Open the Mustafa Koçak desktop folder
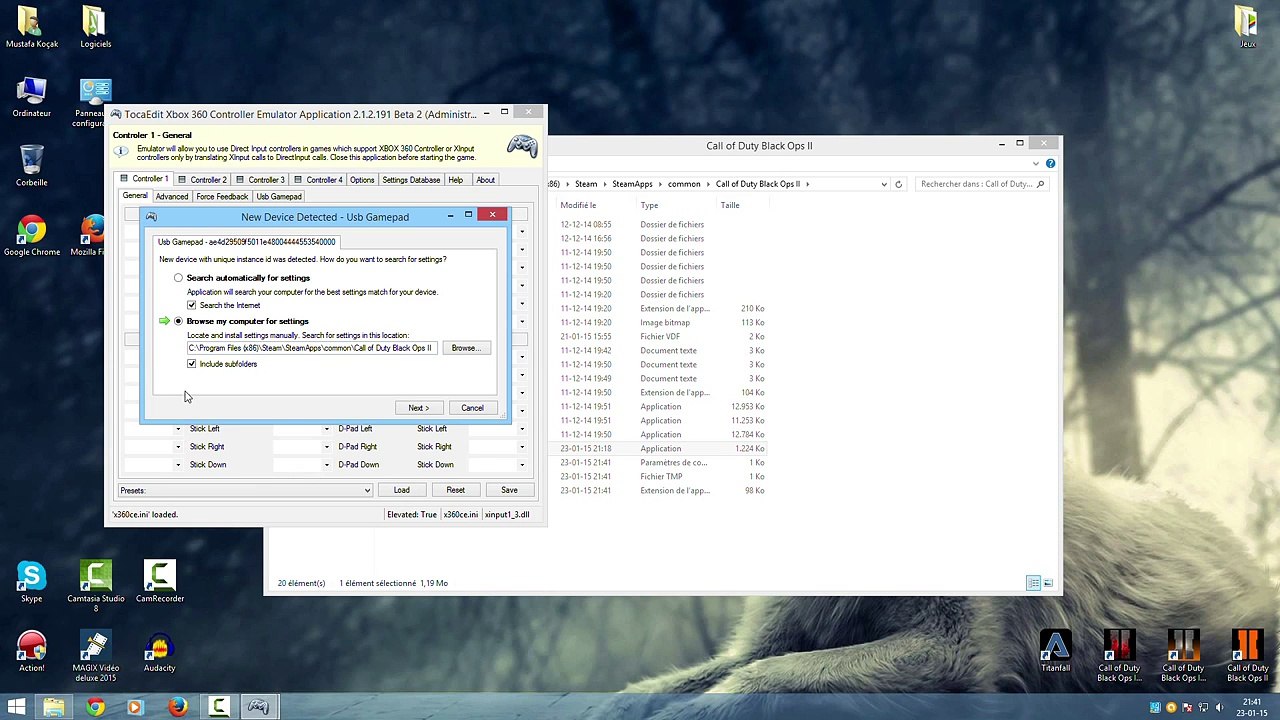Viewport: 1280px width, 720px height. (x=31, y=28)
